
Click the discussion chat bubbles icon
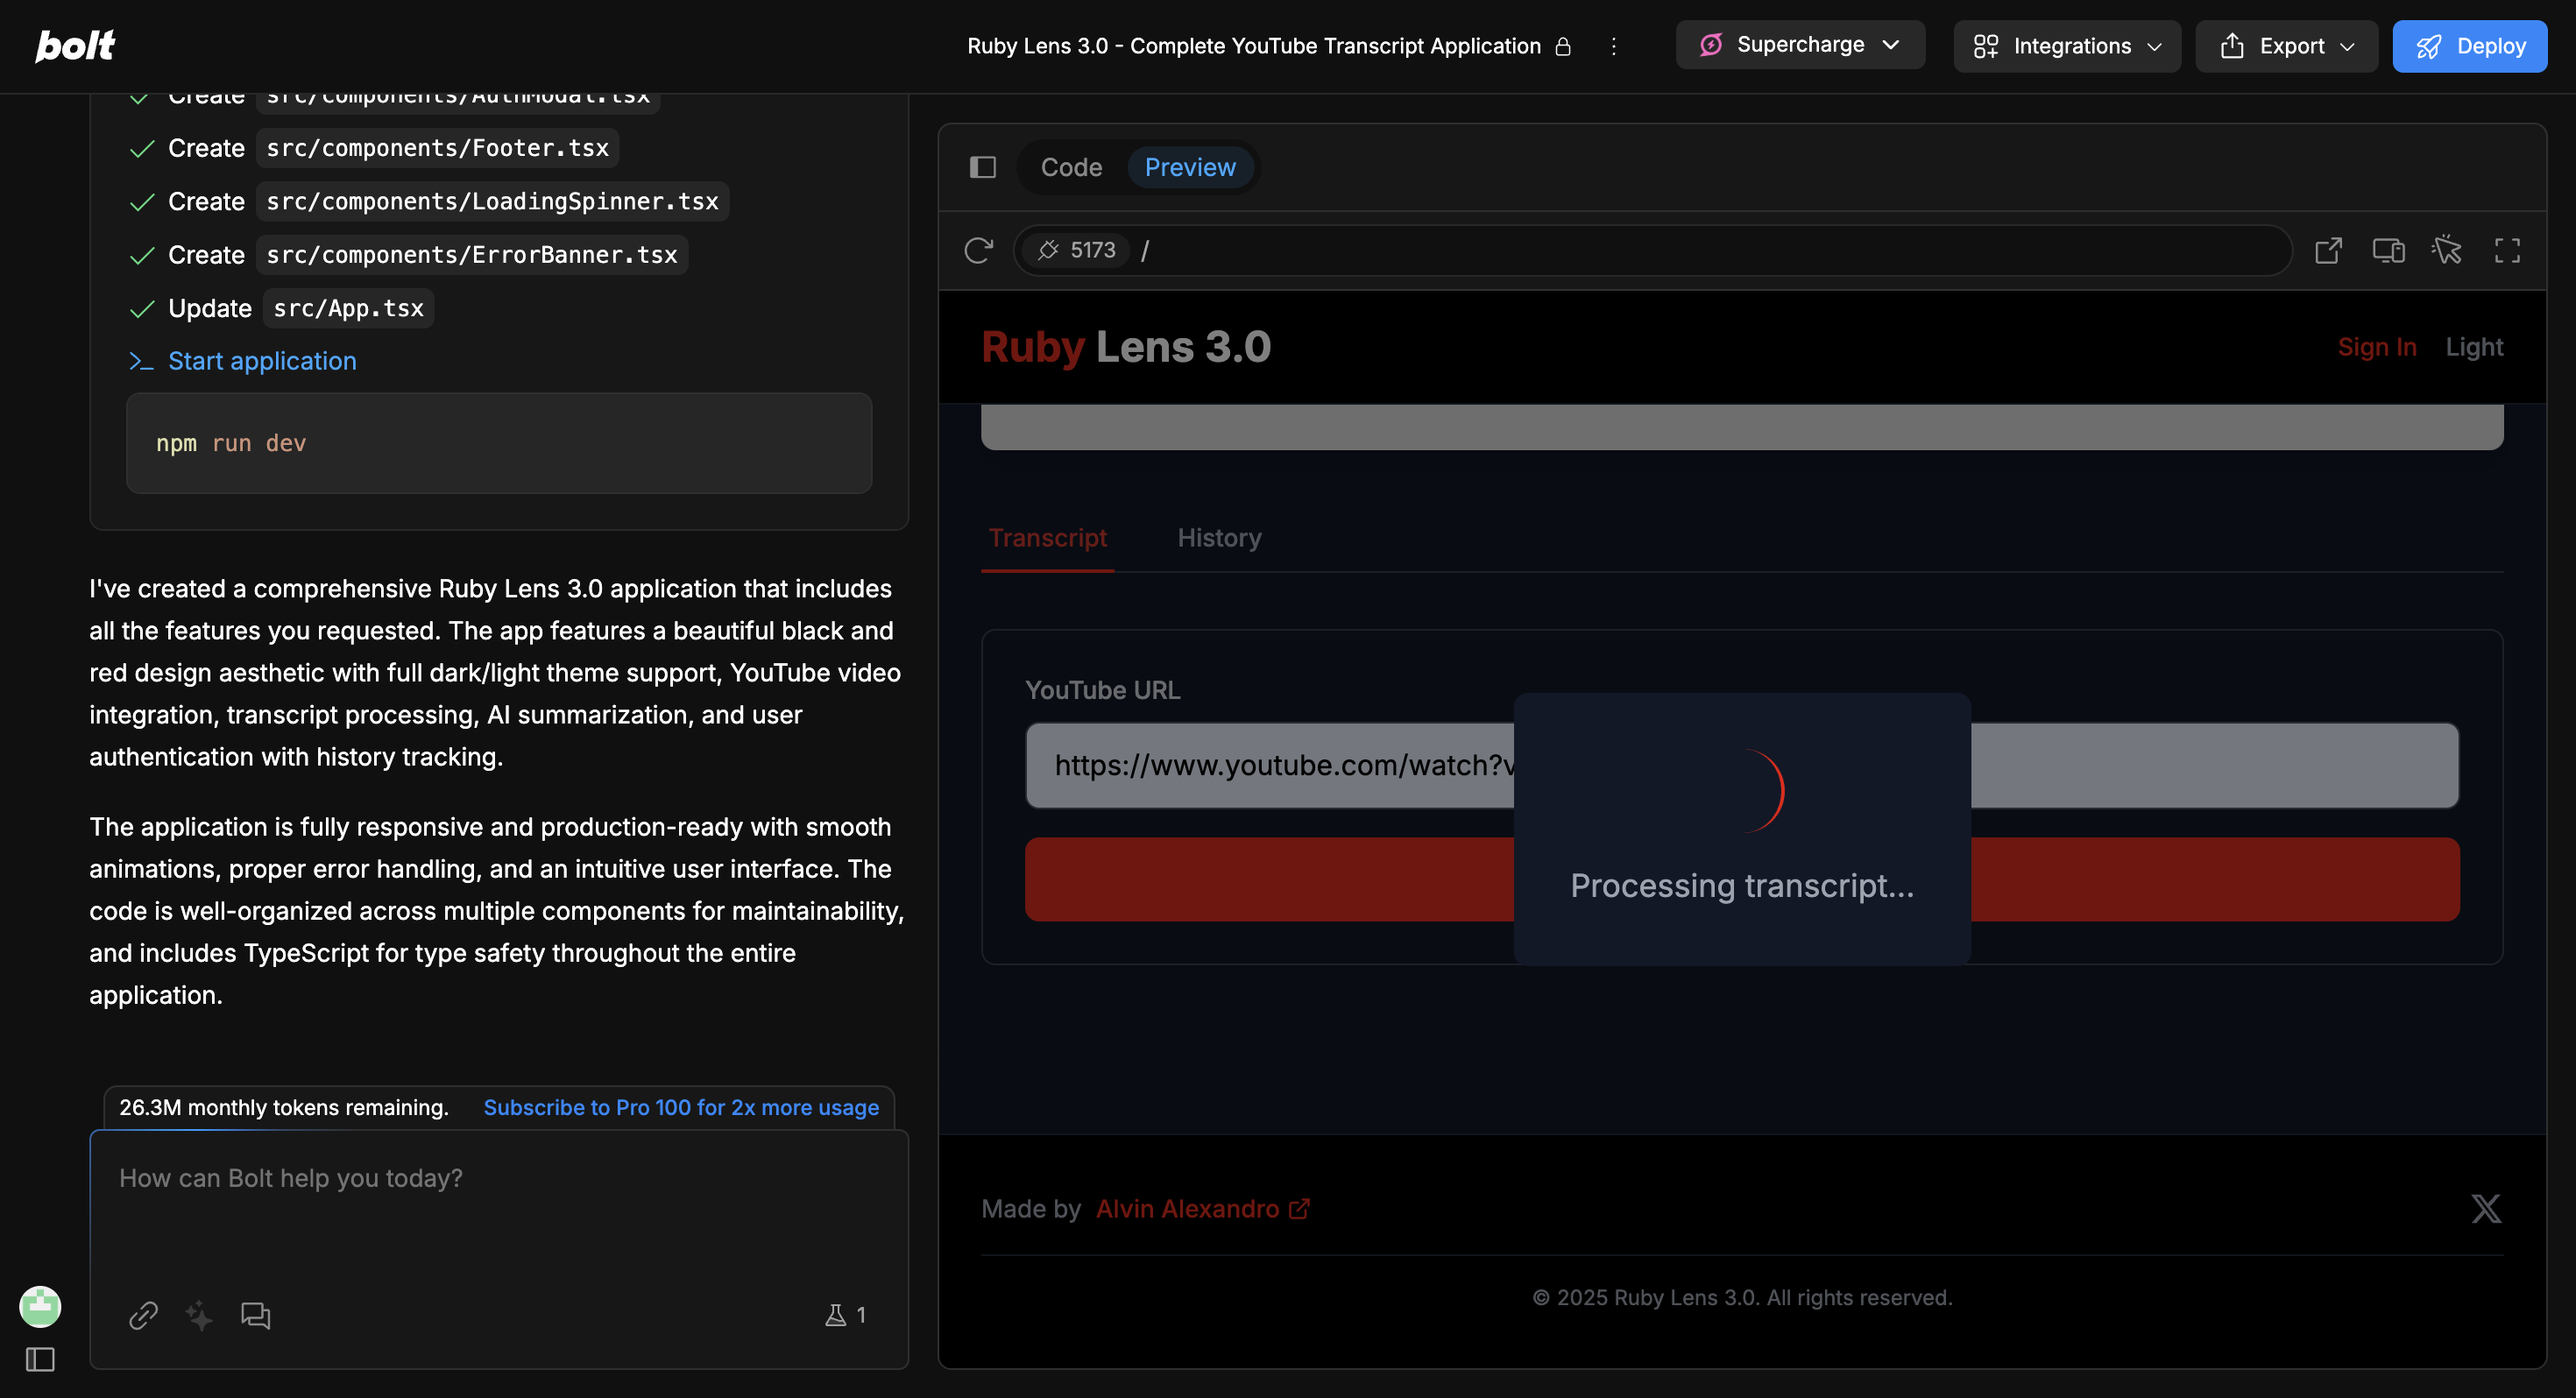pos(255,1315)
